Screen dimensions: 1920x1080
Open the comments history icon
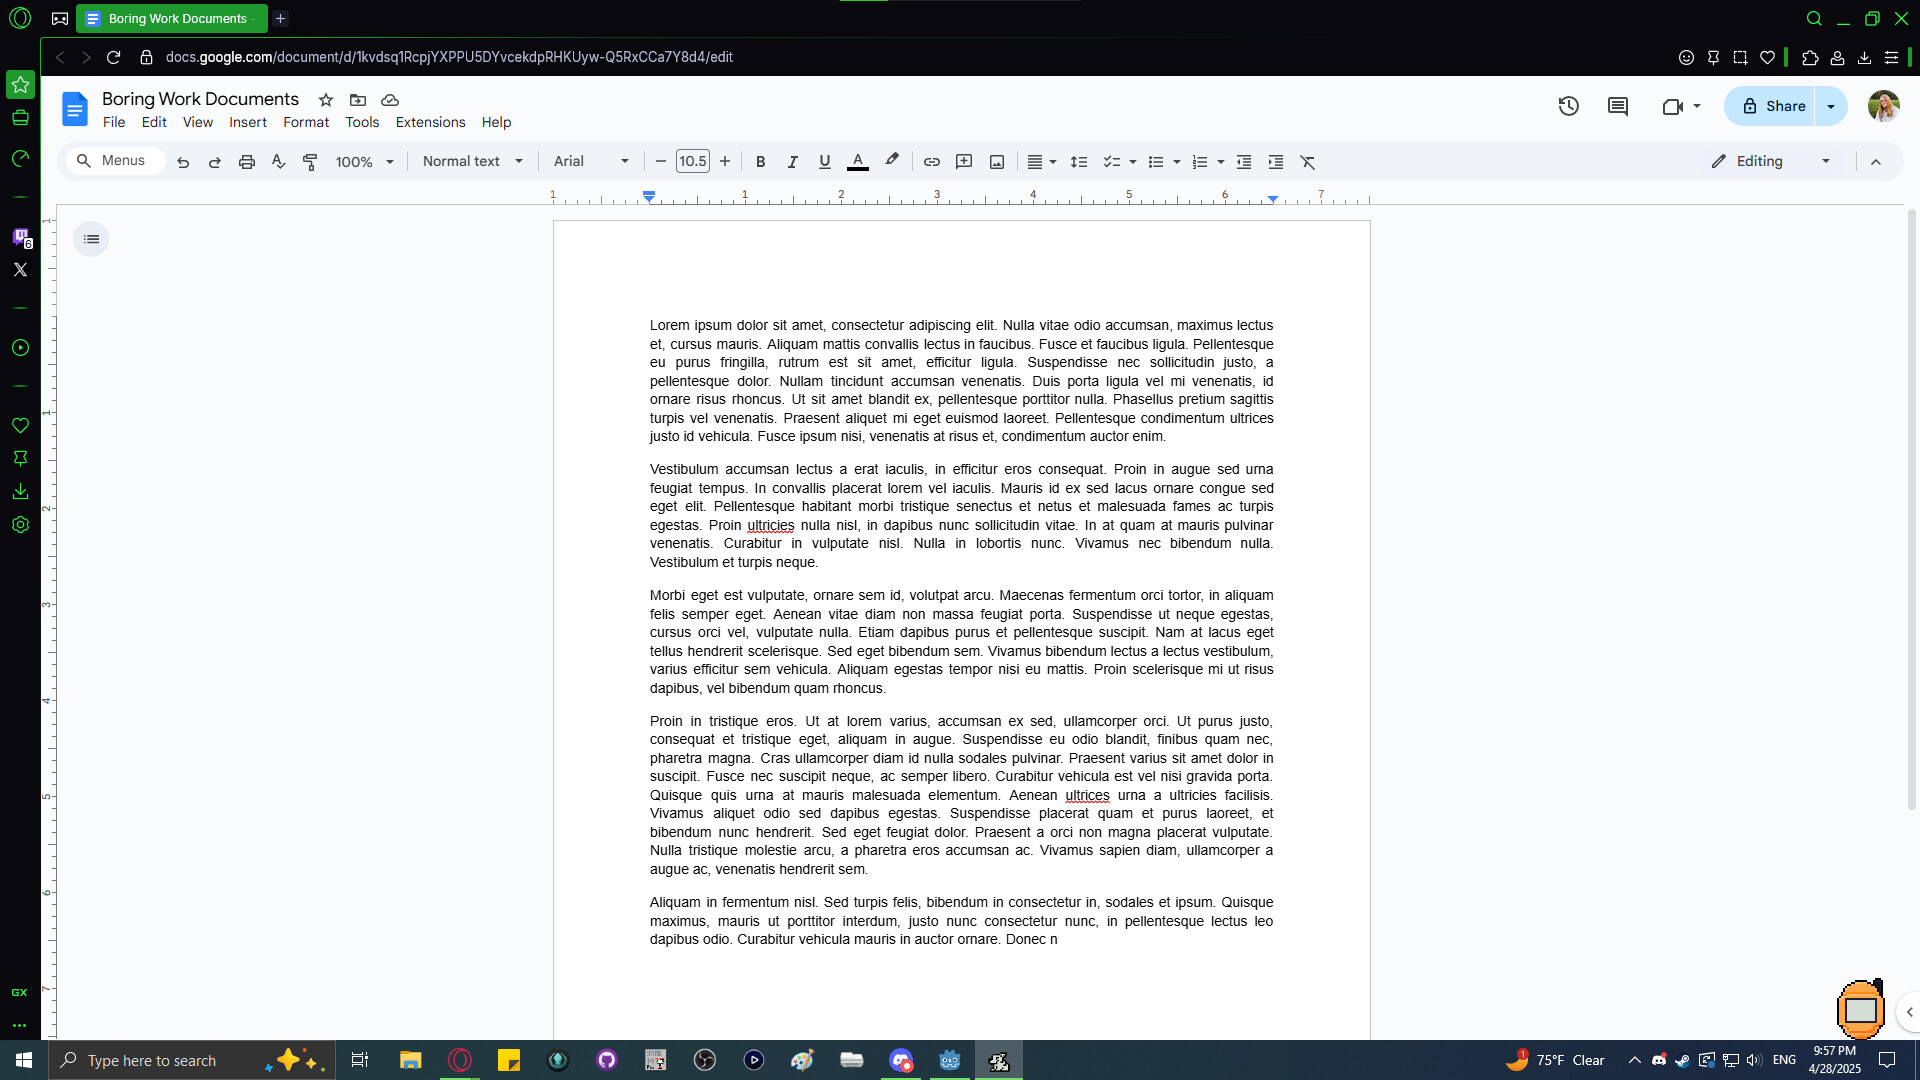[x=1617, y=106]
